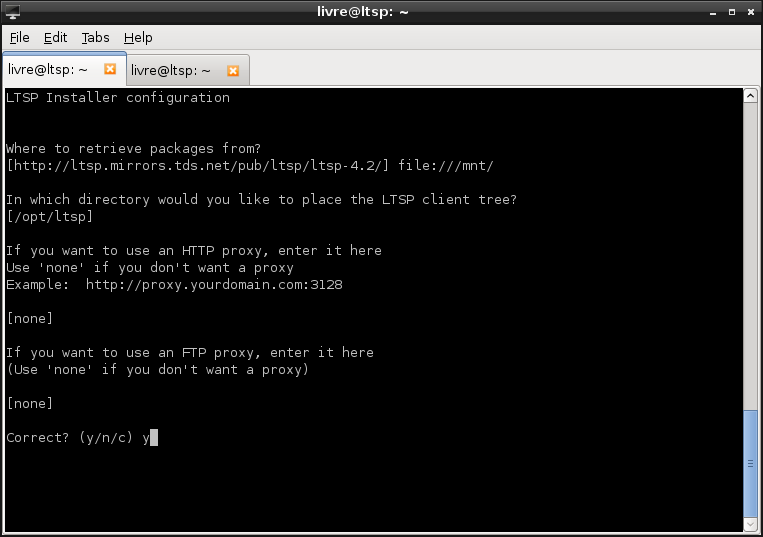Viewport: 763px width, 537px height.
Task: Click the FTP proxy prompt line
Action: pyautogui.click(x=190, y=353)
